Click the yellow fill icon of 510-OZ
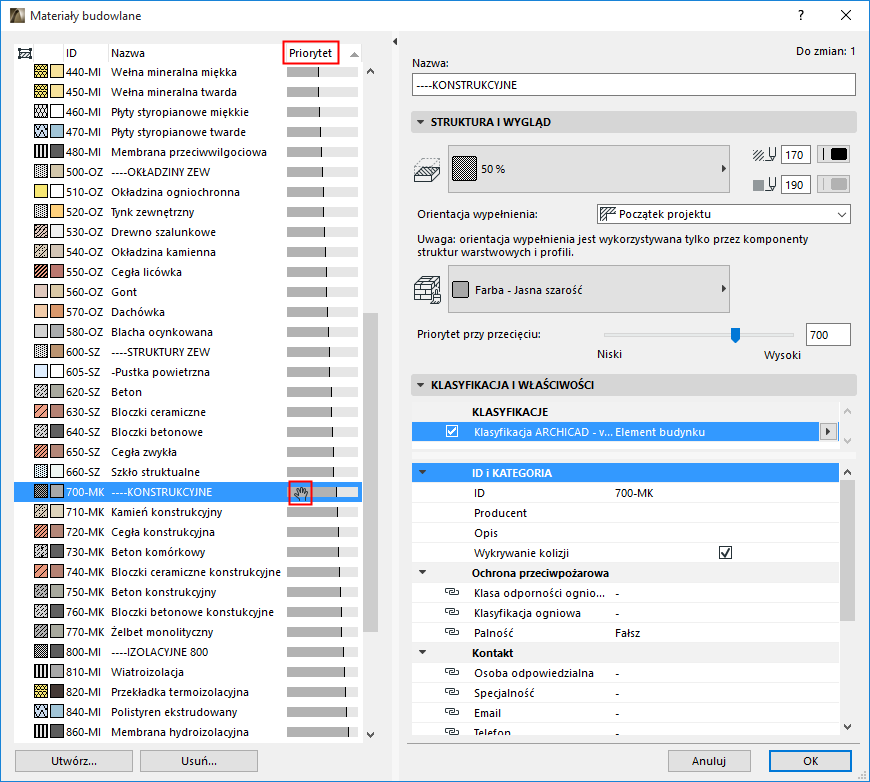The image size is (870, 782). [x=41, y=191]
